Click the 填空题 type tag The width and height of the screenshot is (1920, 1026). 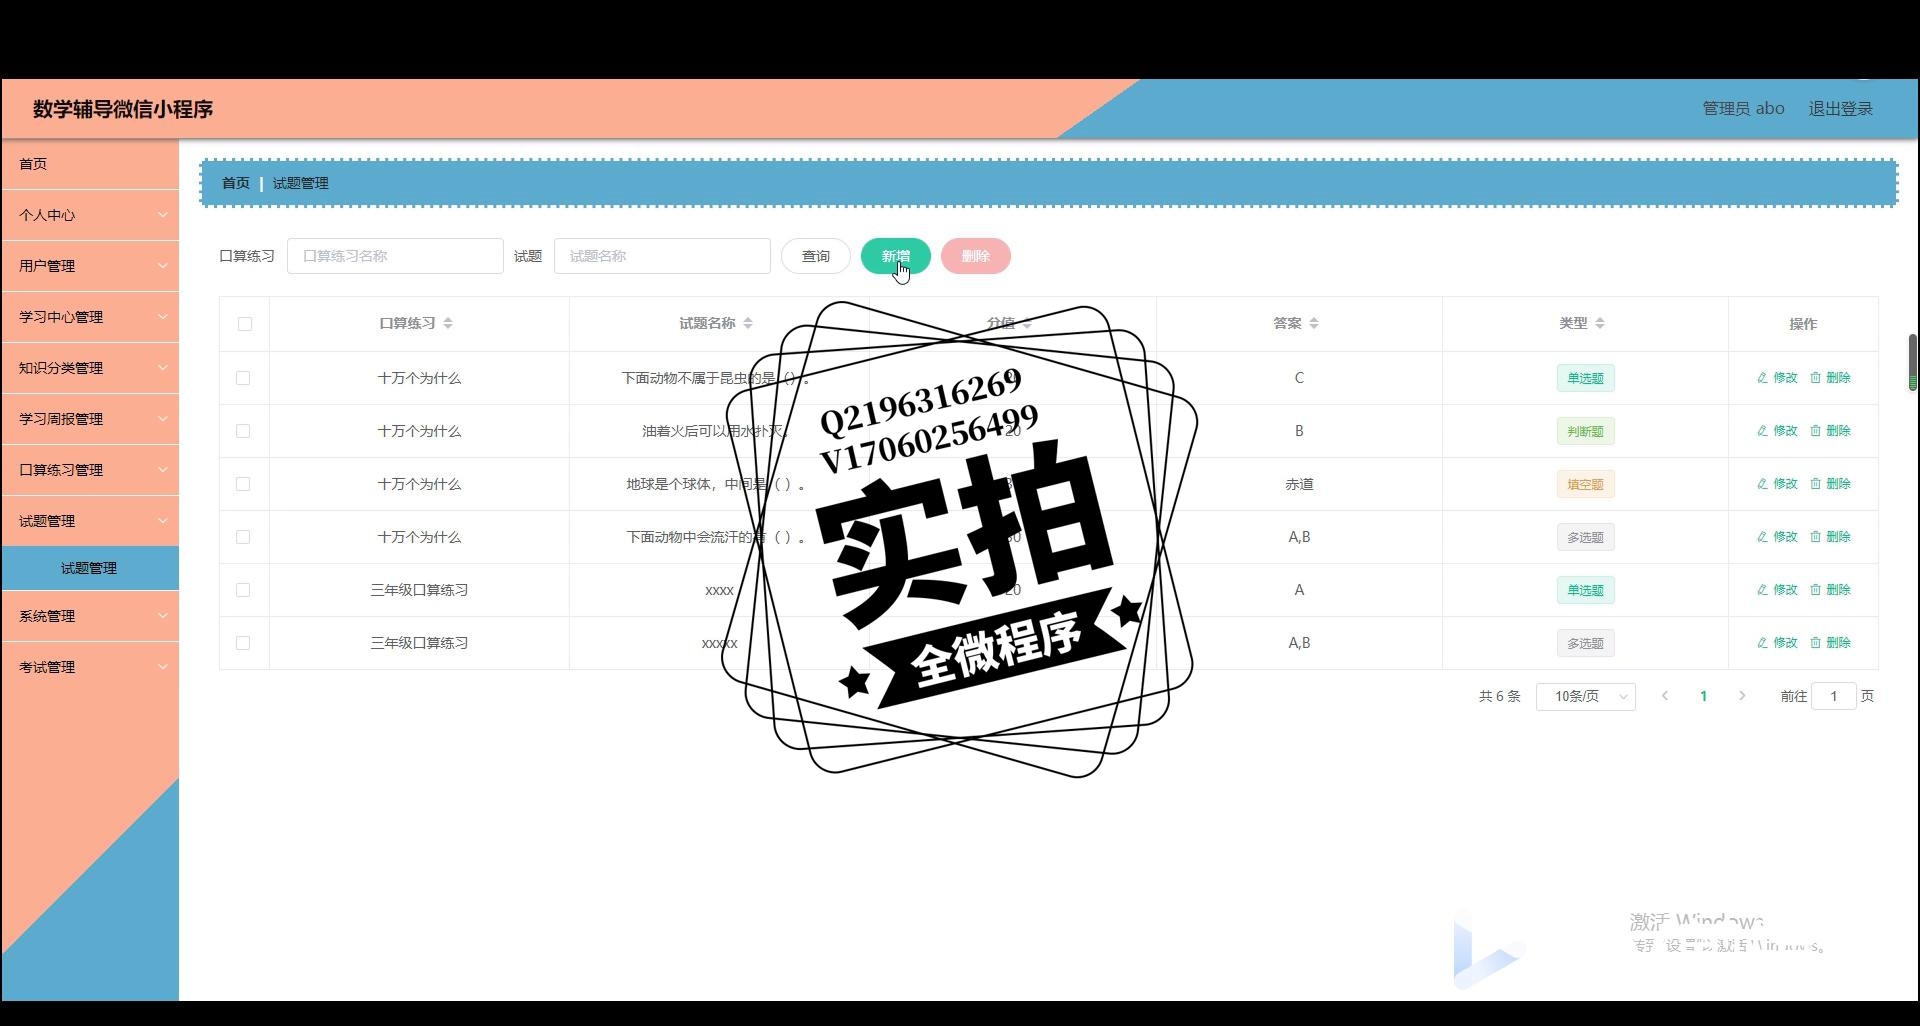point(1585,484)
